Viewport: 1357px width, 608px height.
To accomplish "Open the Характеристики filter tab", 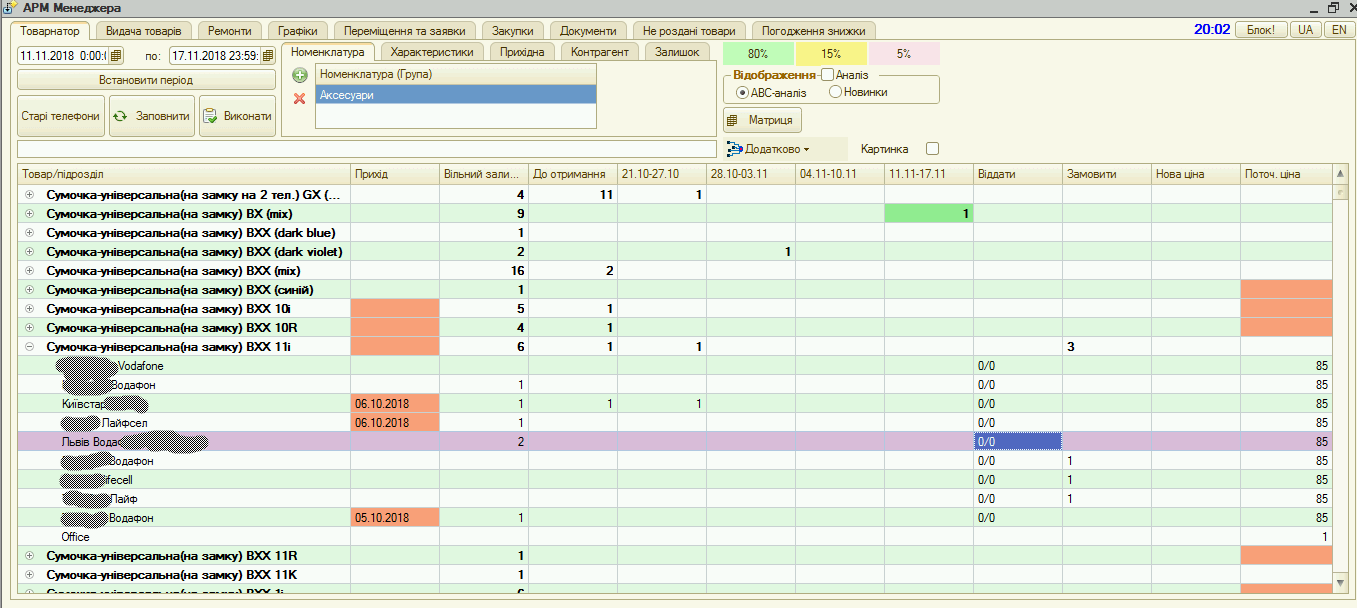I will [432, 52].
